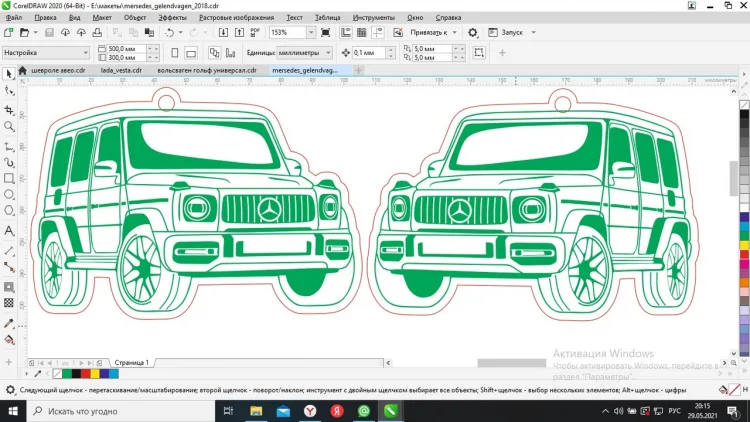Expand the Запуск dropdown
This screenshot has width=750, height=422.
[x=534, y=33]
